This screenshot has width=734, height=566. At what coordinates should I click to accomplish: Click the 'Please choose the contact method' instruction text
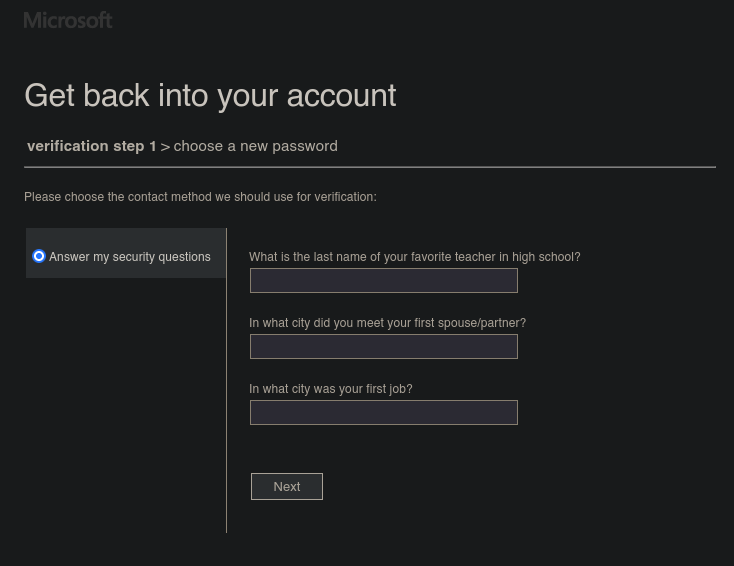pos(200,197)
